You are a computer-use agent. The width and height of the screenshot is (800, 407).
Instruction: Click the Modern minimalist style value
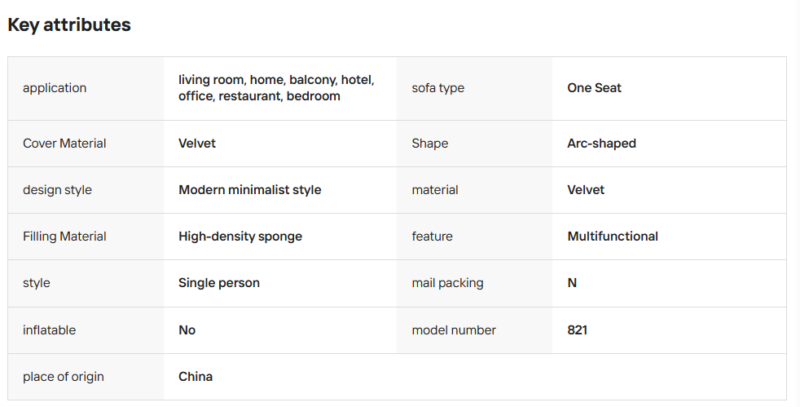(249, 190)
